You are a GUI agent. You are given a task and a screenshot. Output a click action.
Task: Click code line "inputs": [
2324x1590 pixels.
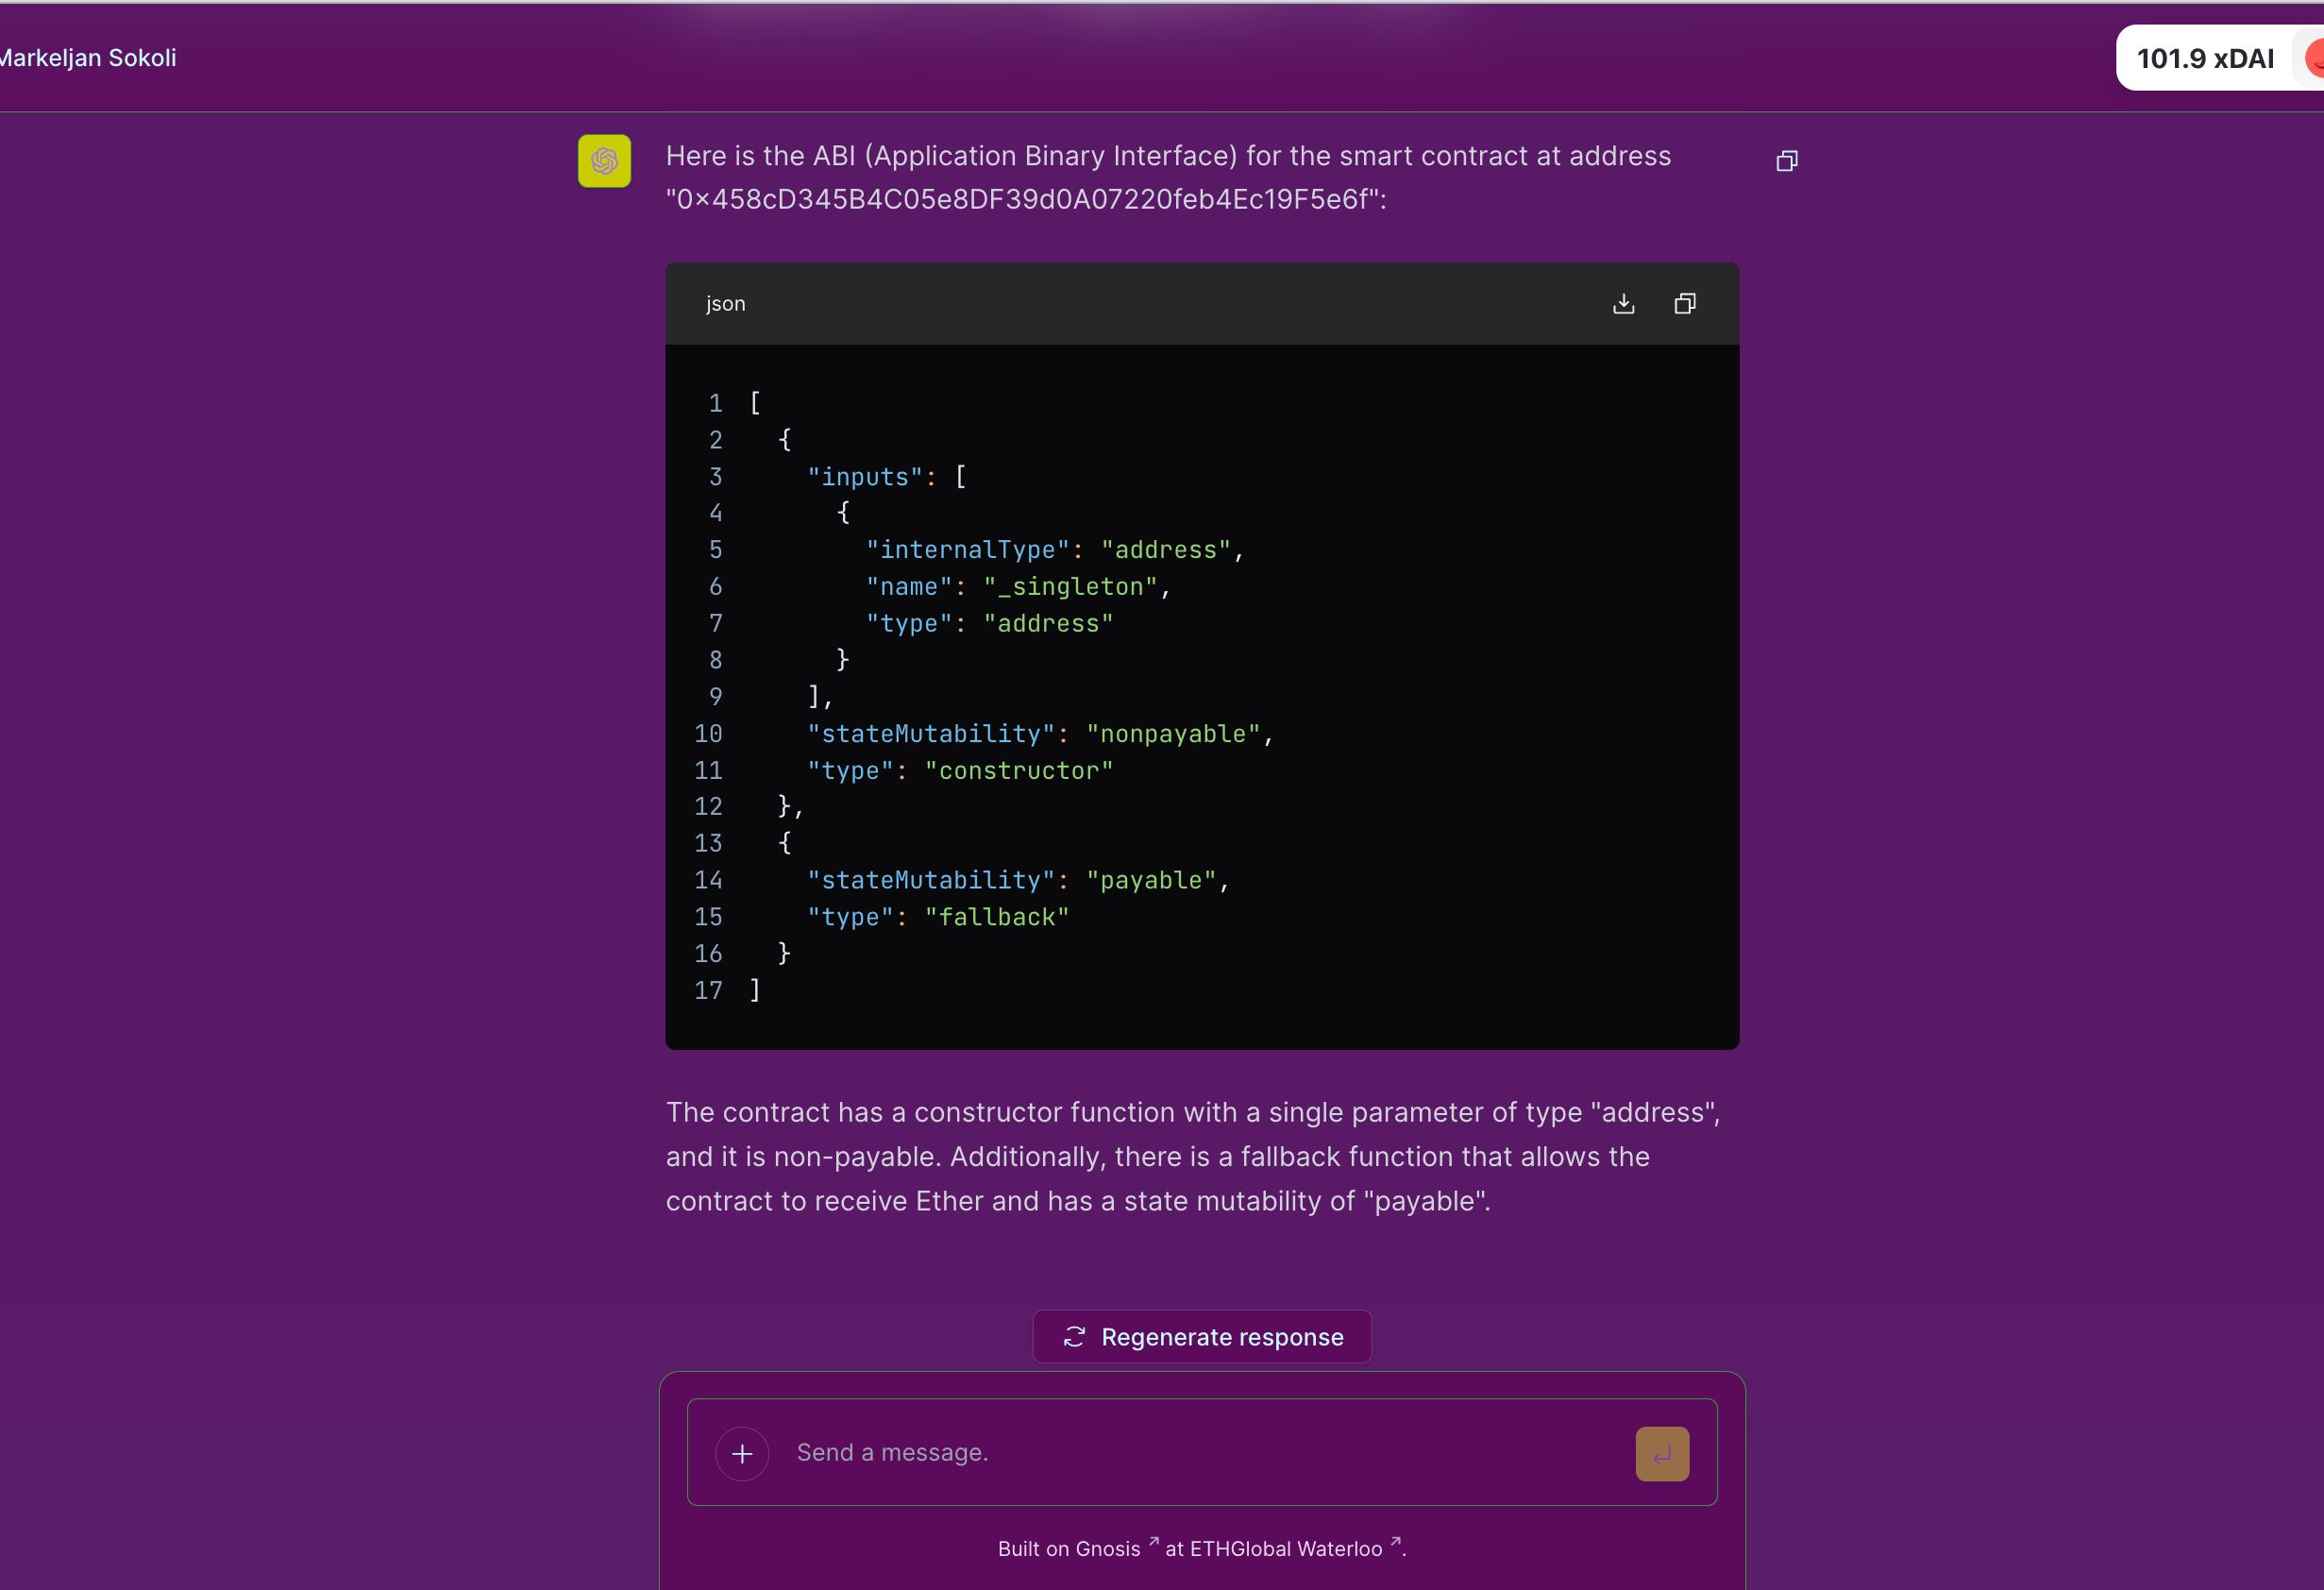tap(887, 477)
